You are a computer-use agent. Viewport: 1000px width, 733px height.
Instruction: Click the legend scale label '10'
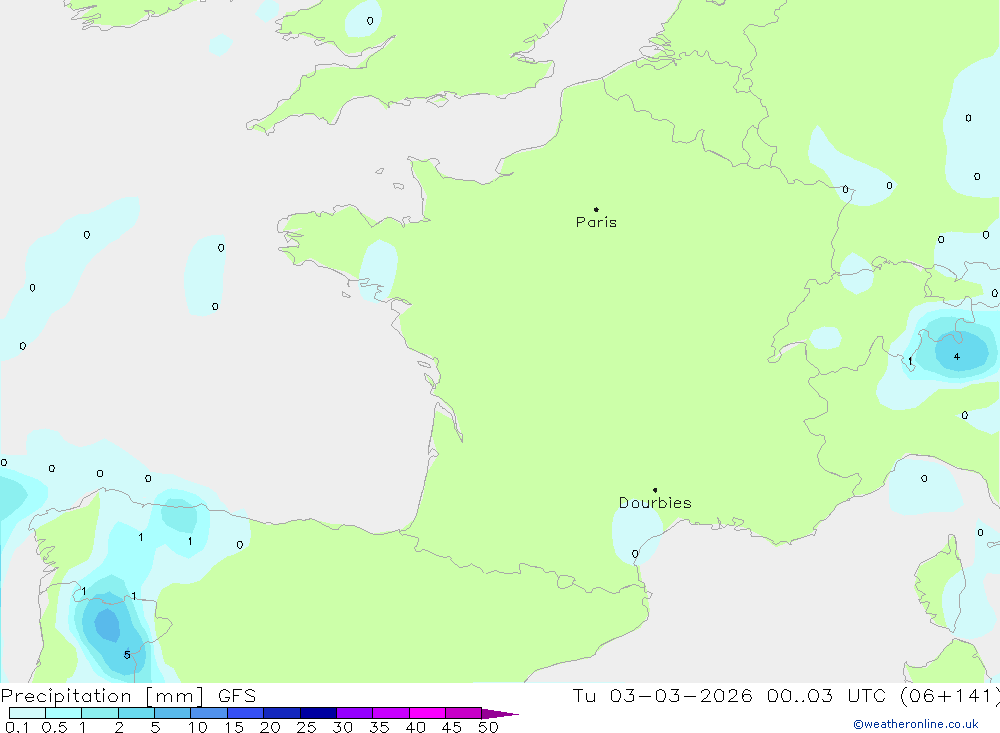198,727
